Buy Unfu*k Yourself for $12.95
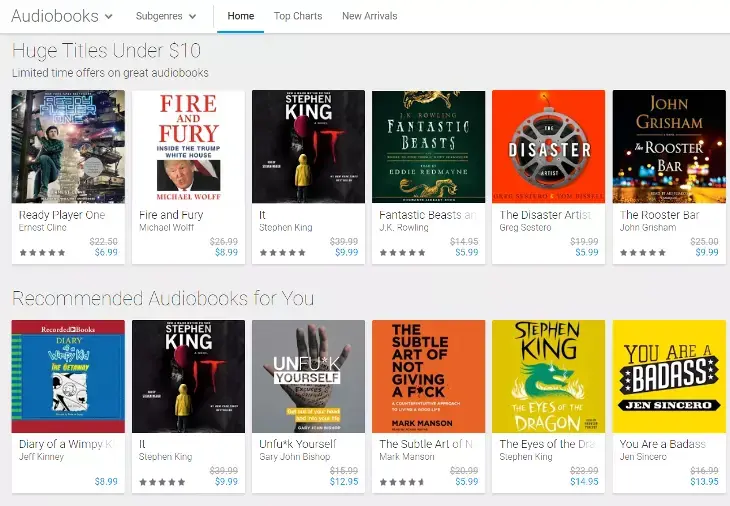The height and width of the screenshot is (506, 730). click(344, 482)
